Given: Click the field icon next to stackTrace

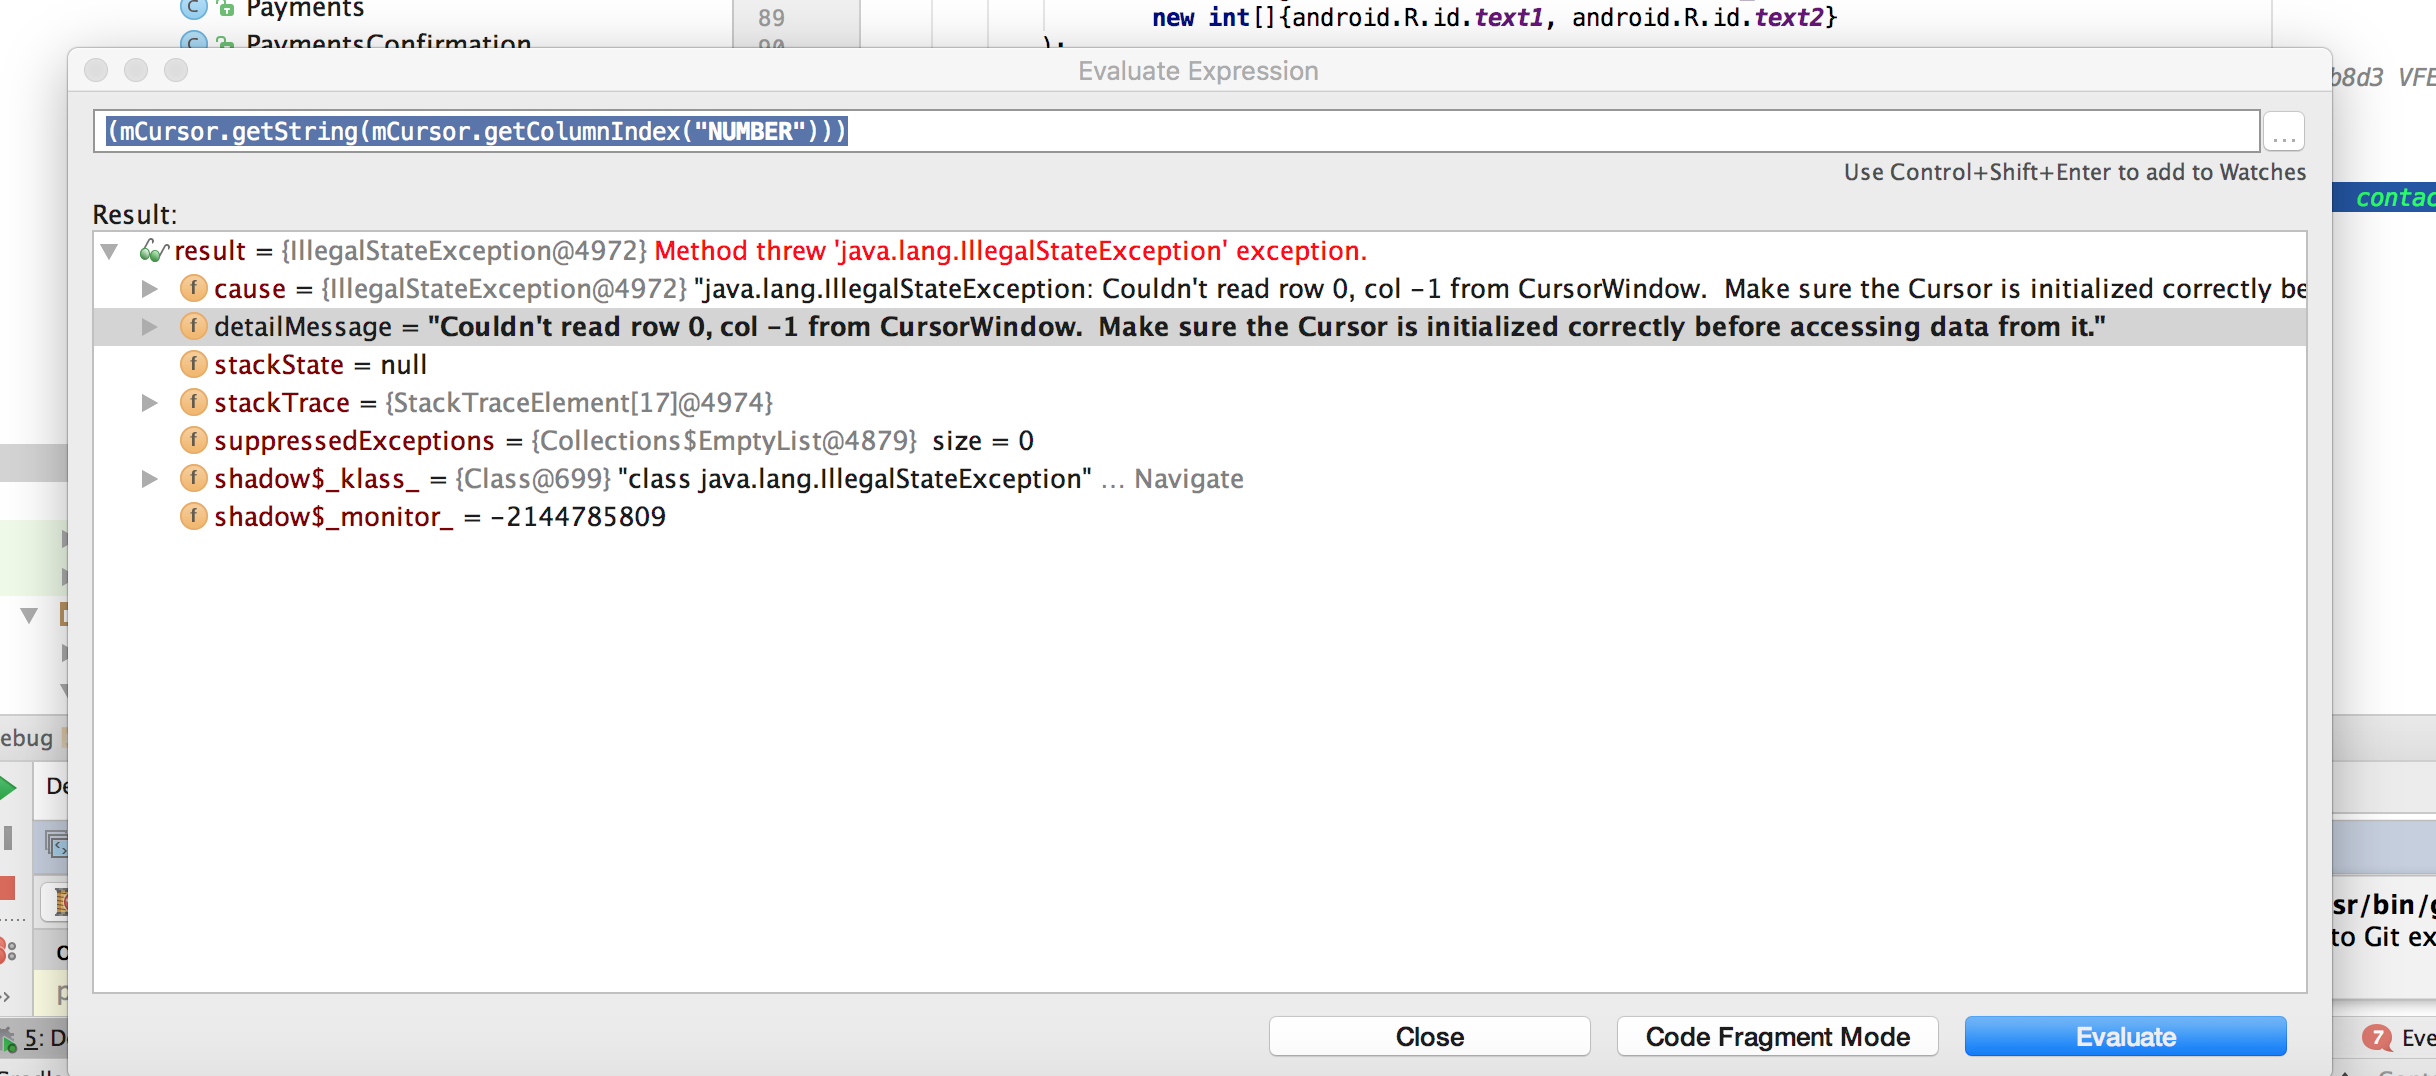Looking at the screenshot, I should [193, 403].
